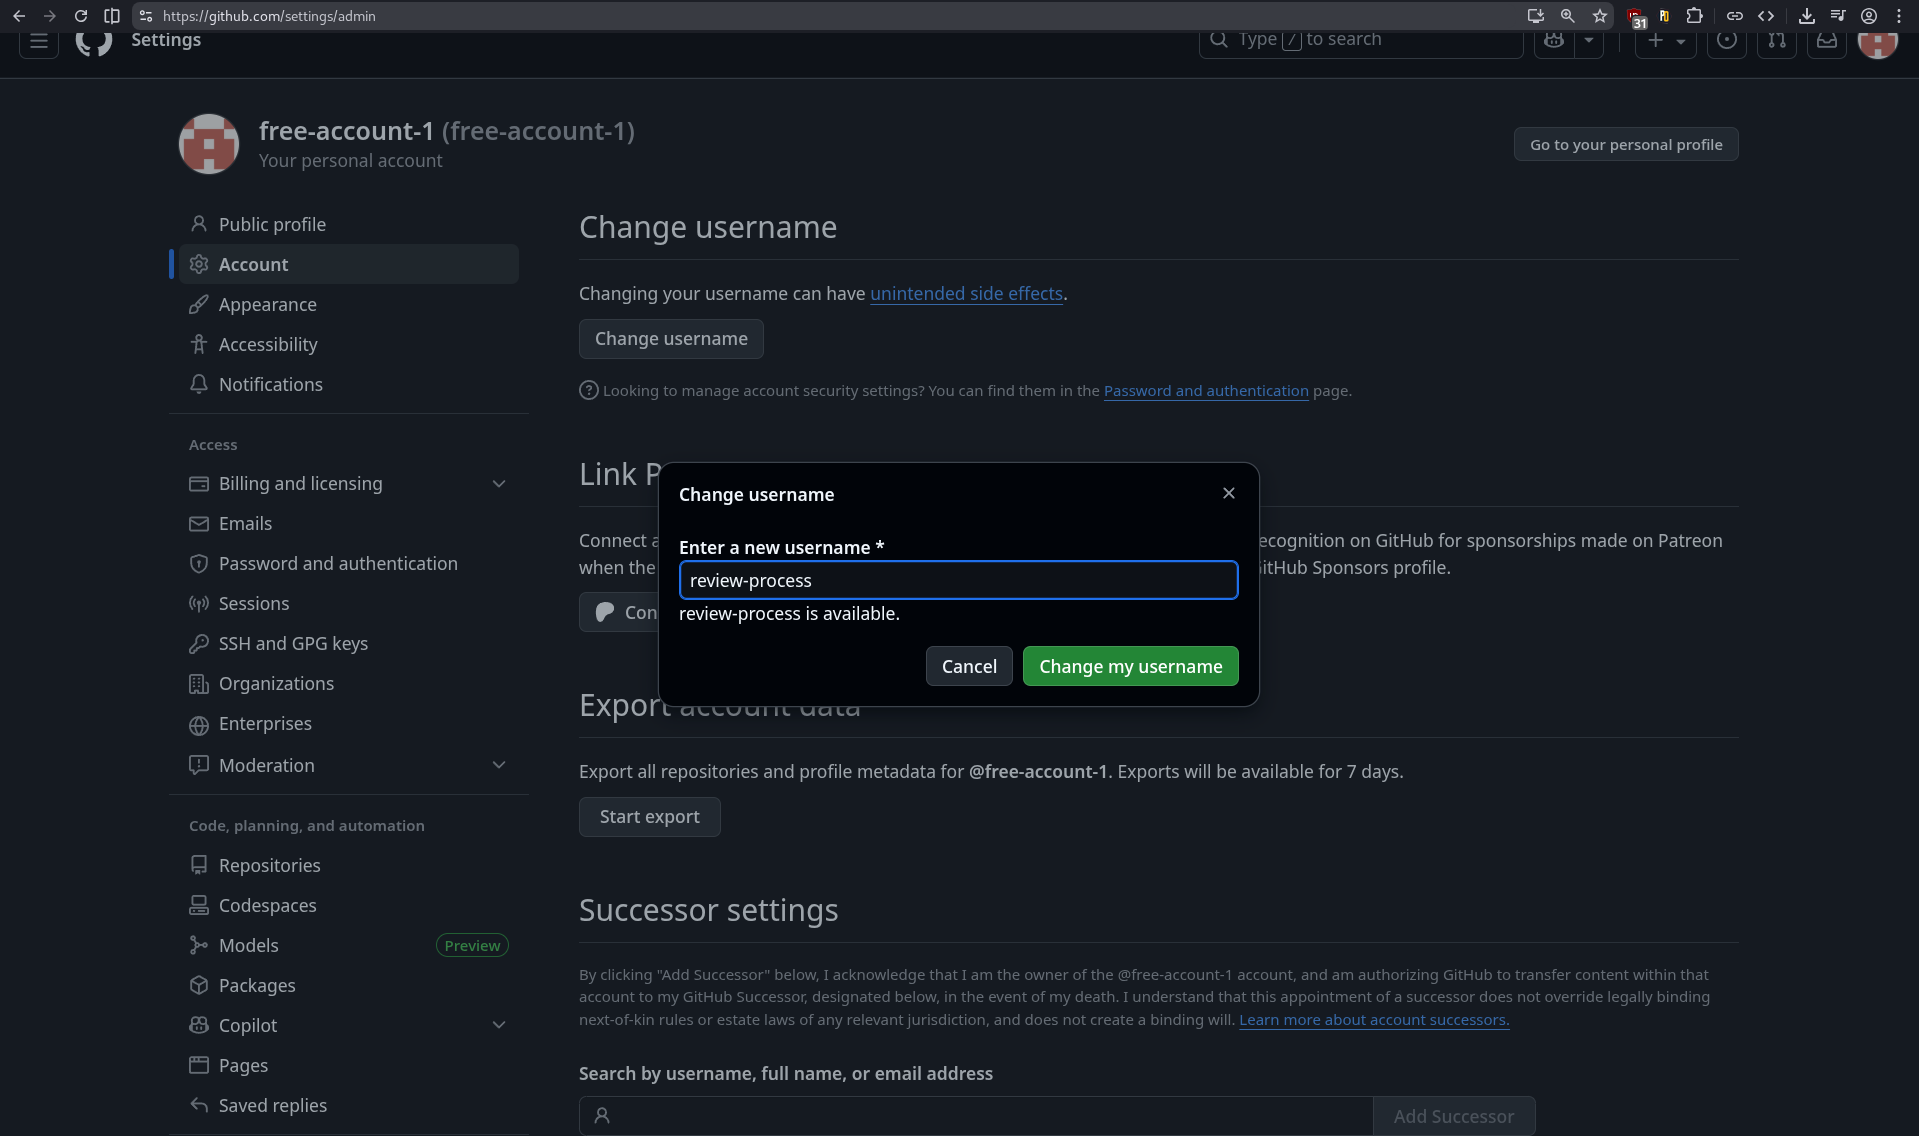This screenshot has width=1919, height=1136.
Task: View pull requests using the header icon
Action: coord(1777,40)
